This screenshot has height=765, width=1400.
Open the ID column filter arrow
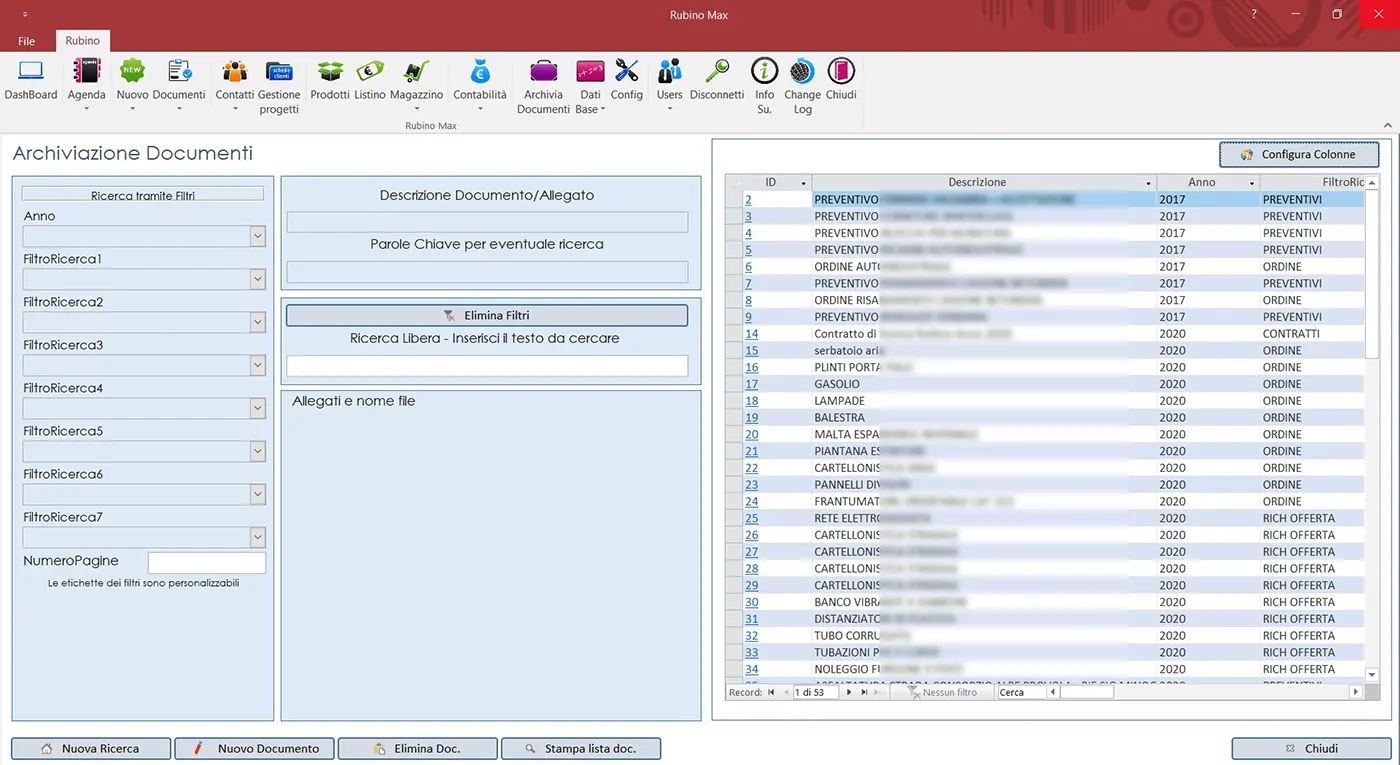click(803, 183)
